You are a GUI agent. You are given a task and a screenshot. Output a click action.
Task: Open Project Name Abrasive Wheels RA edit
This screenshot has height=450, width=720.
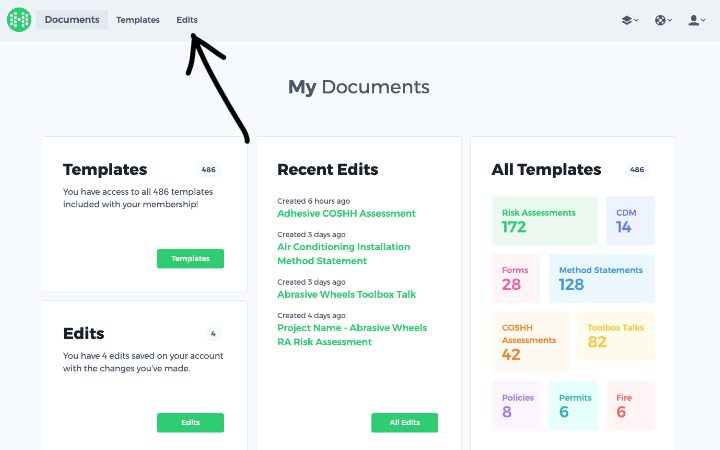pos(352,335)
